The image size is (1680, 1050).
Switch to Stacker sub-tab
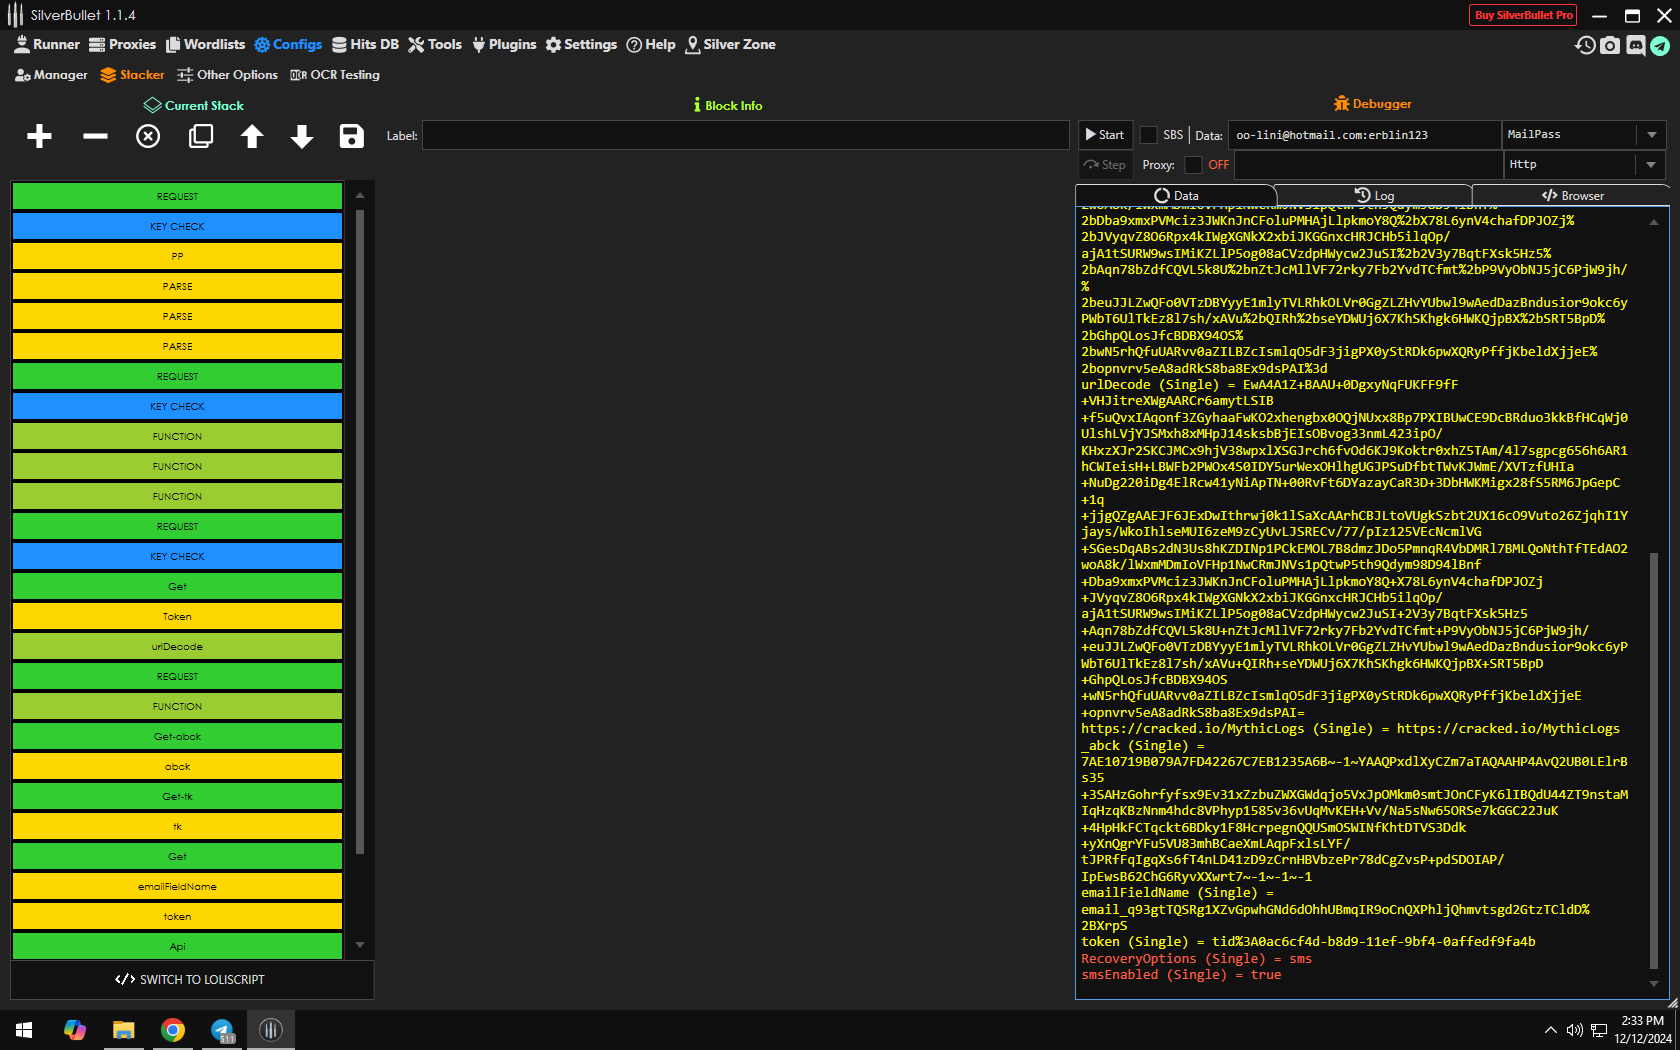[x=132, y=75]
